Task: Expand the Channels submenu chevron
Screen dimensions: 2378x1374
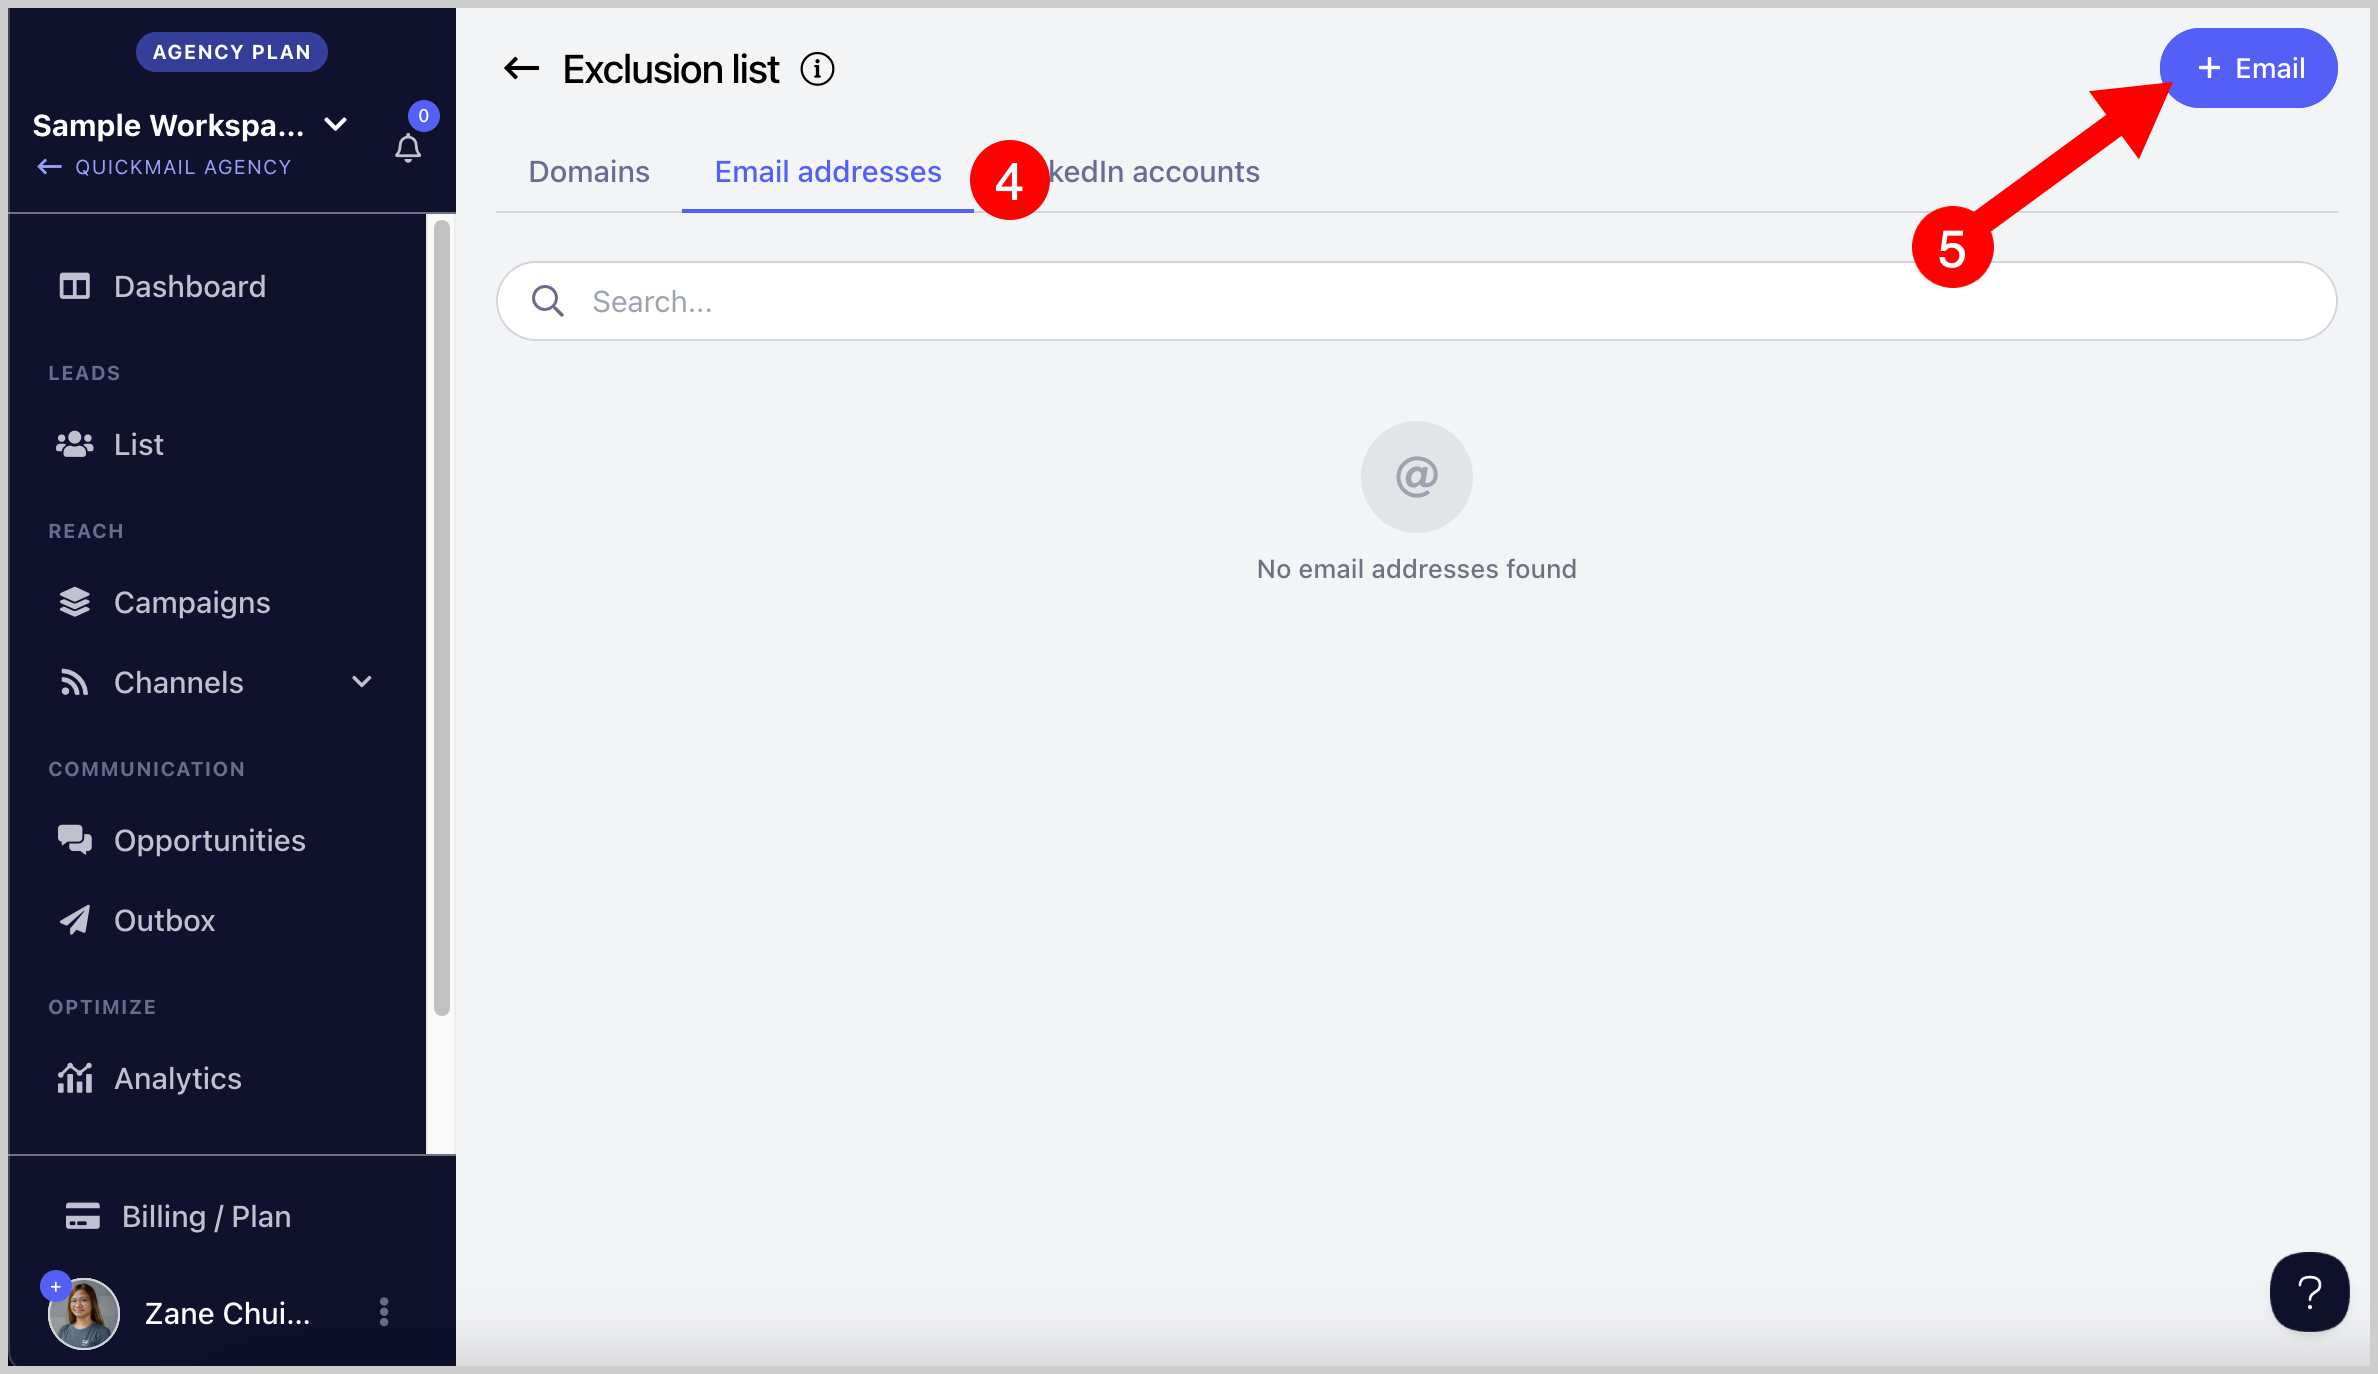Action: click(362, 683)
